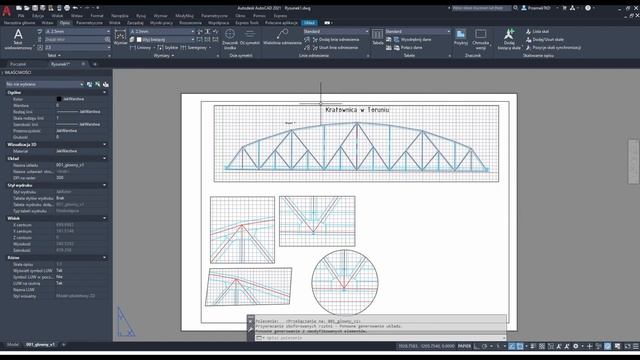Viewport: 640px width, 360px height.
Task: Click the Lista skal button
Action: [538, 31]
